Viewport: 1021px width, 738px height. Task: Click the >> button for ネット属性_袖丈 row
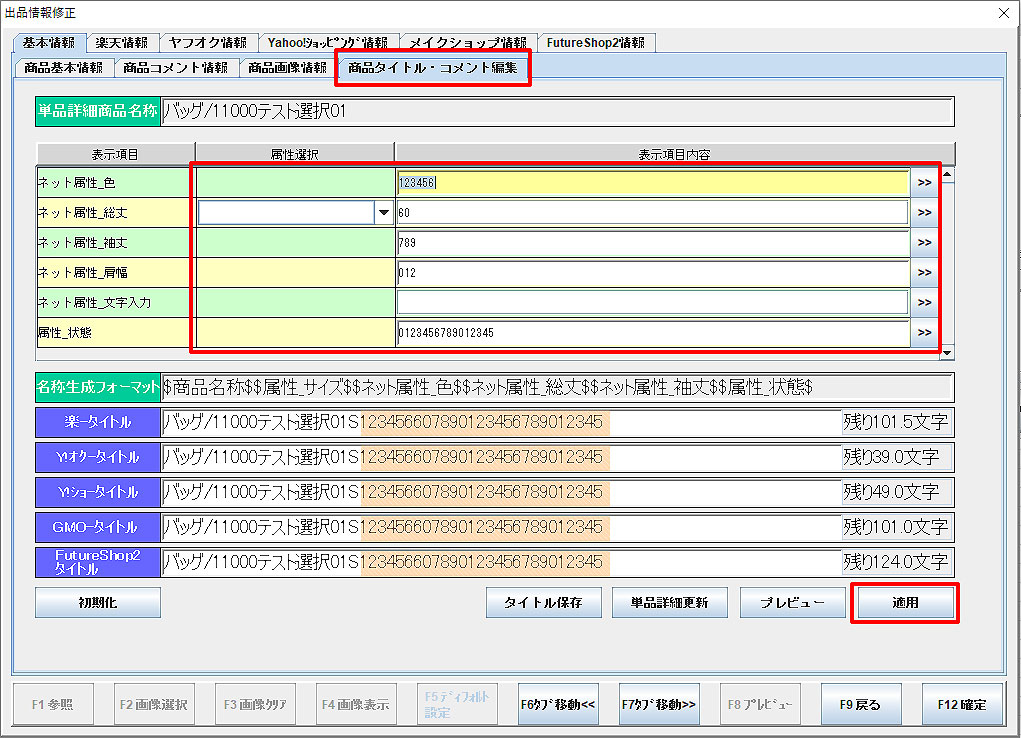coord(923,243)
